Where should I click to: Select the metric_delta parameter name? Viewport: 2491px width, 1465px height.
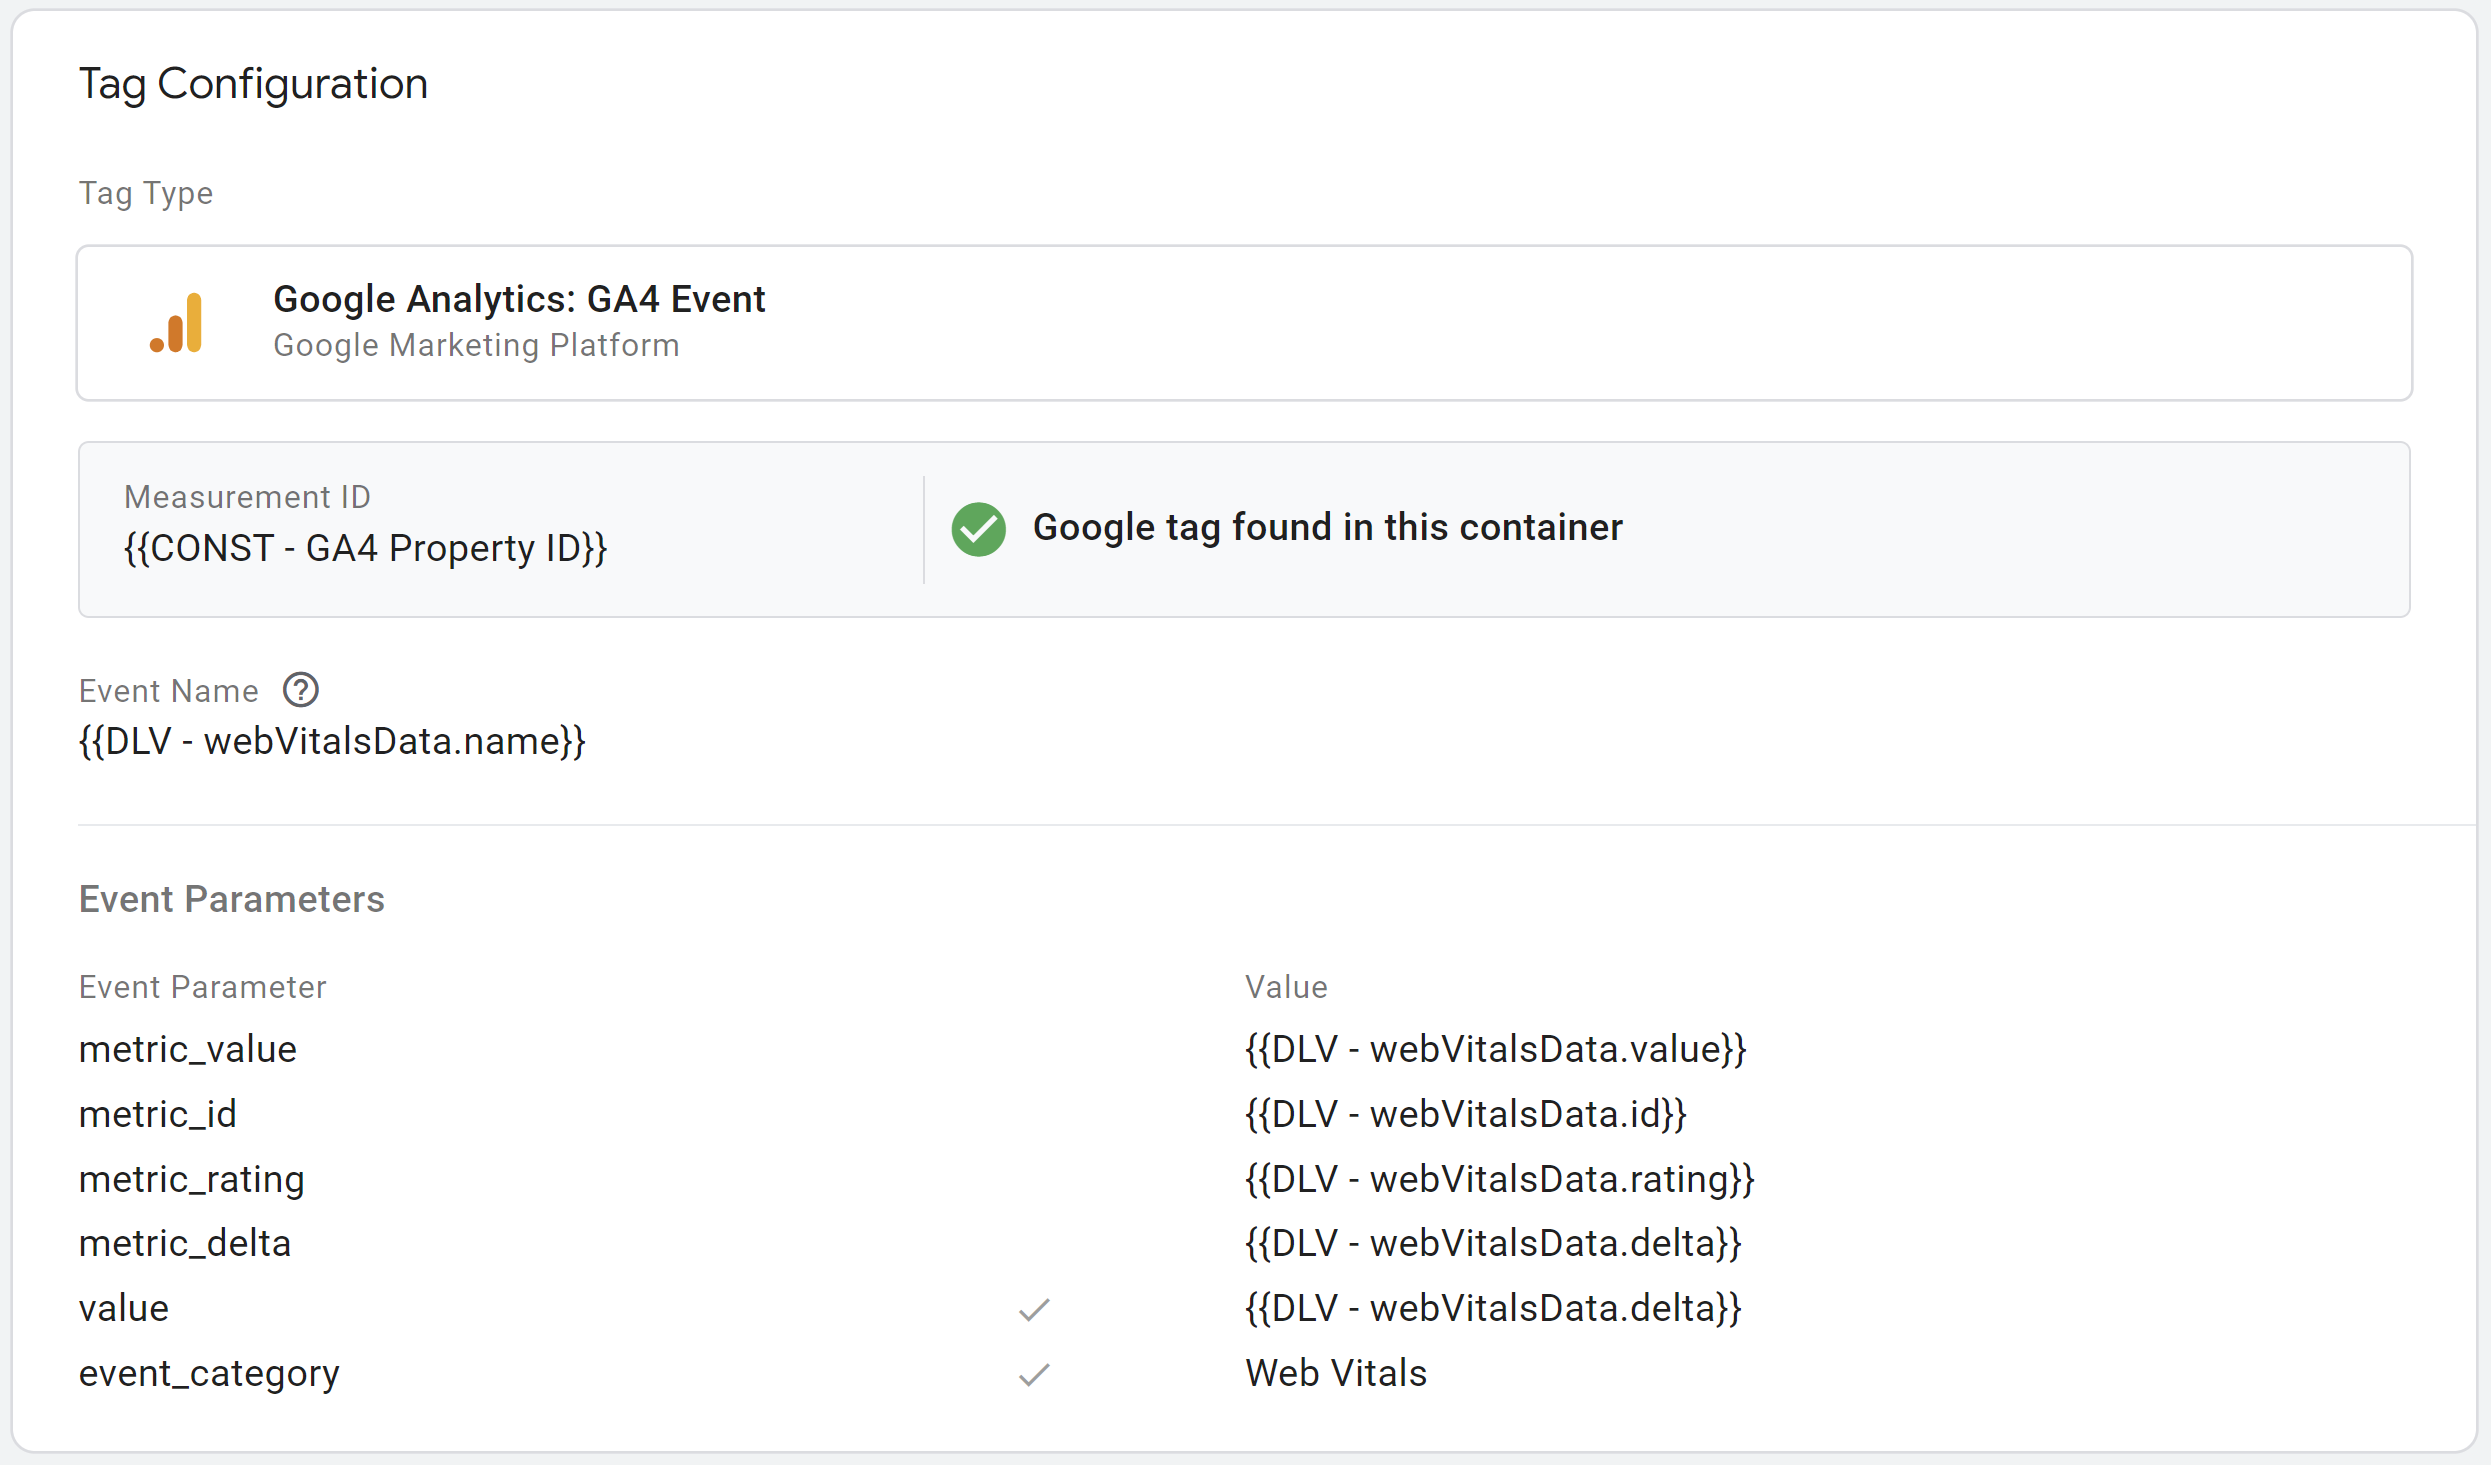click(185, 1243)
